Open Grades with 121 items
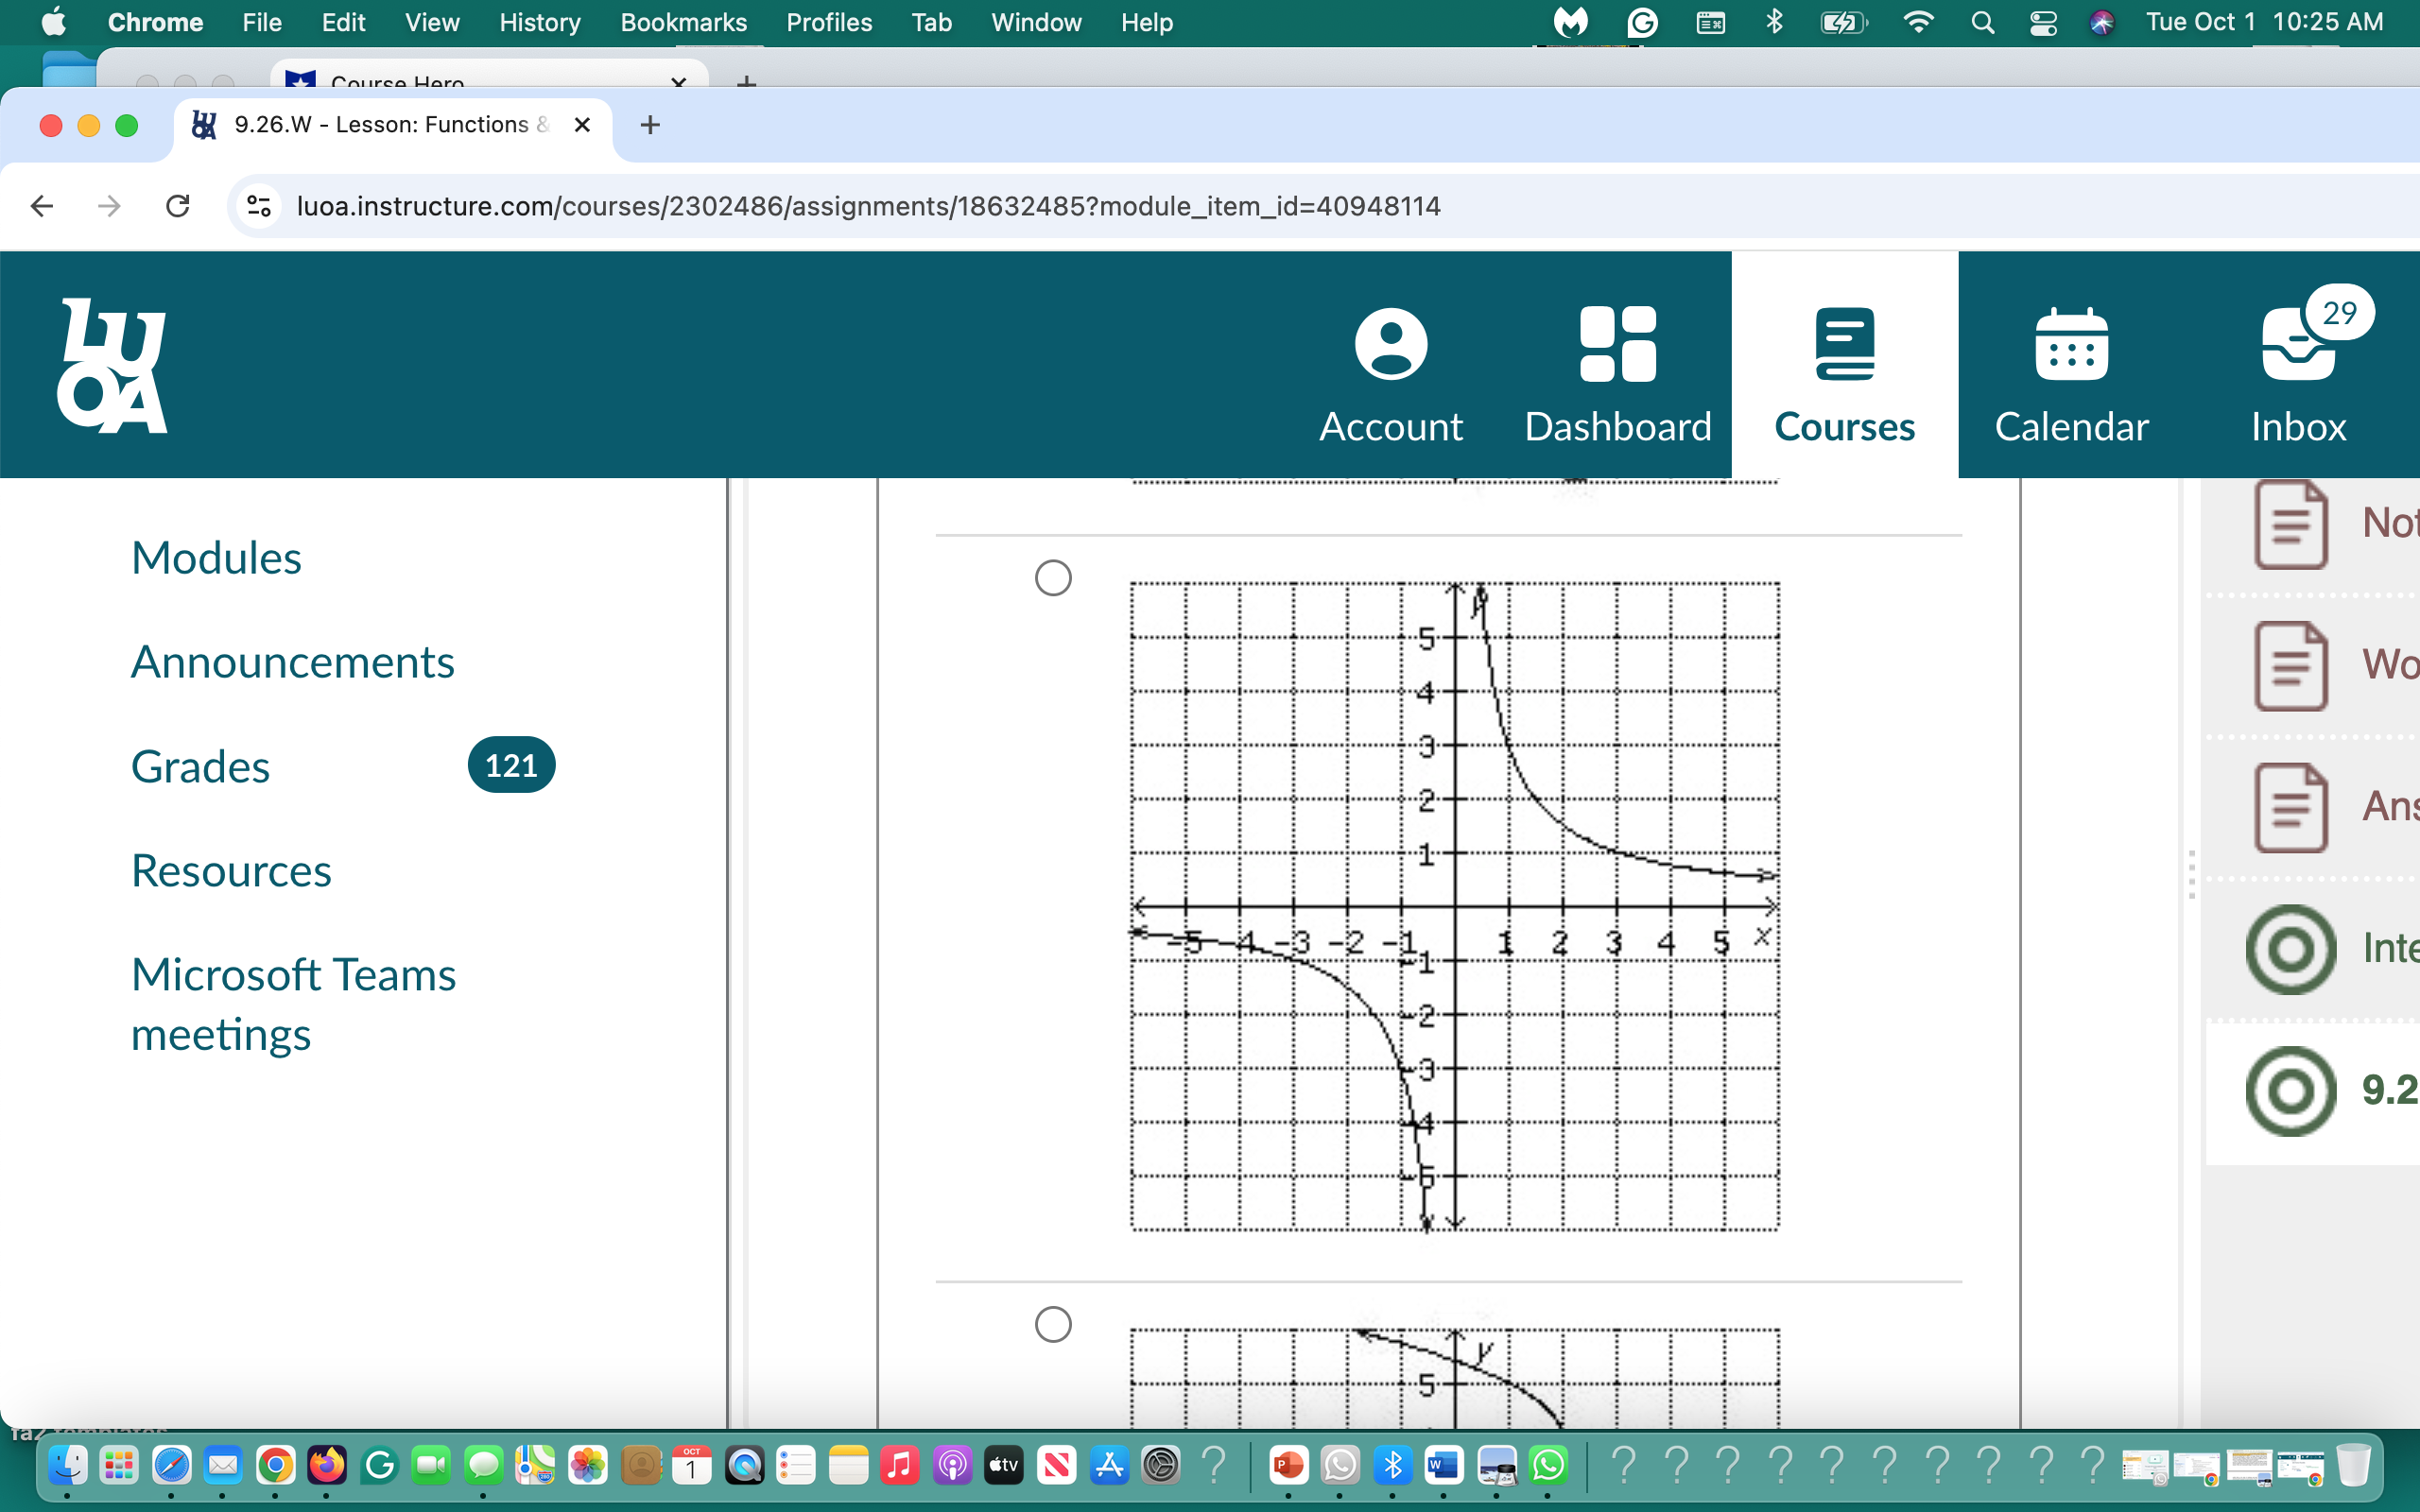2420x1512 pixels. (x=200, y=766)
